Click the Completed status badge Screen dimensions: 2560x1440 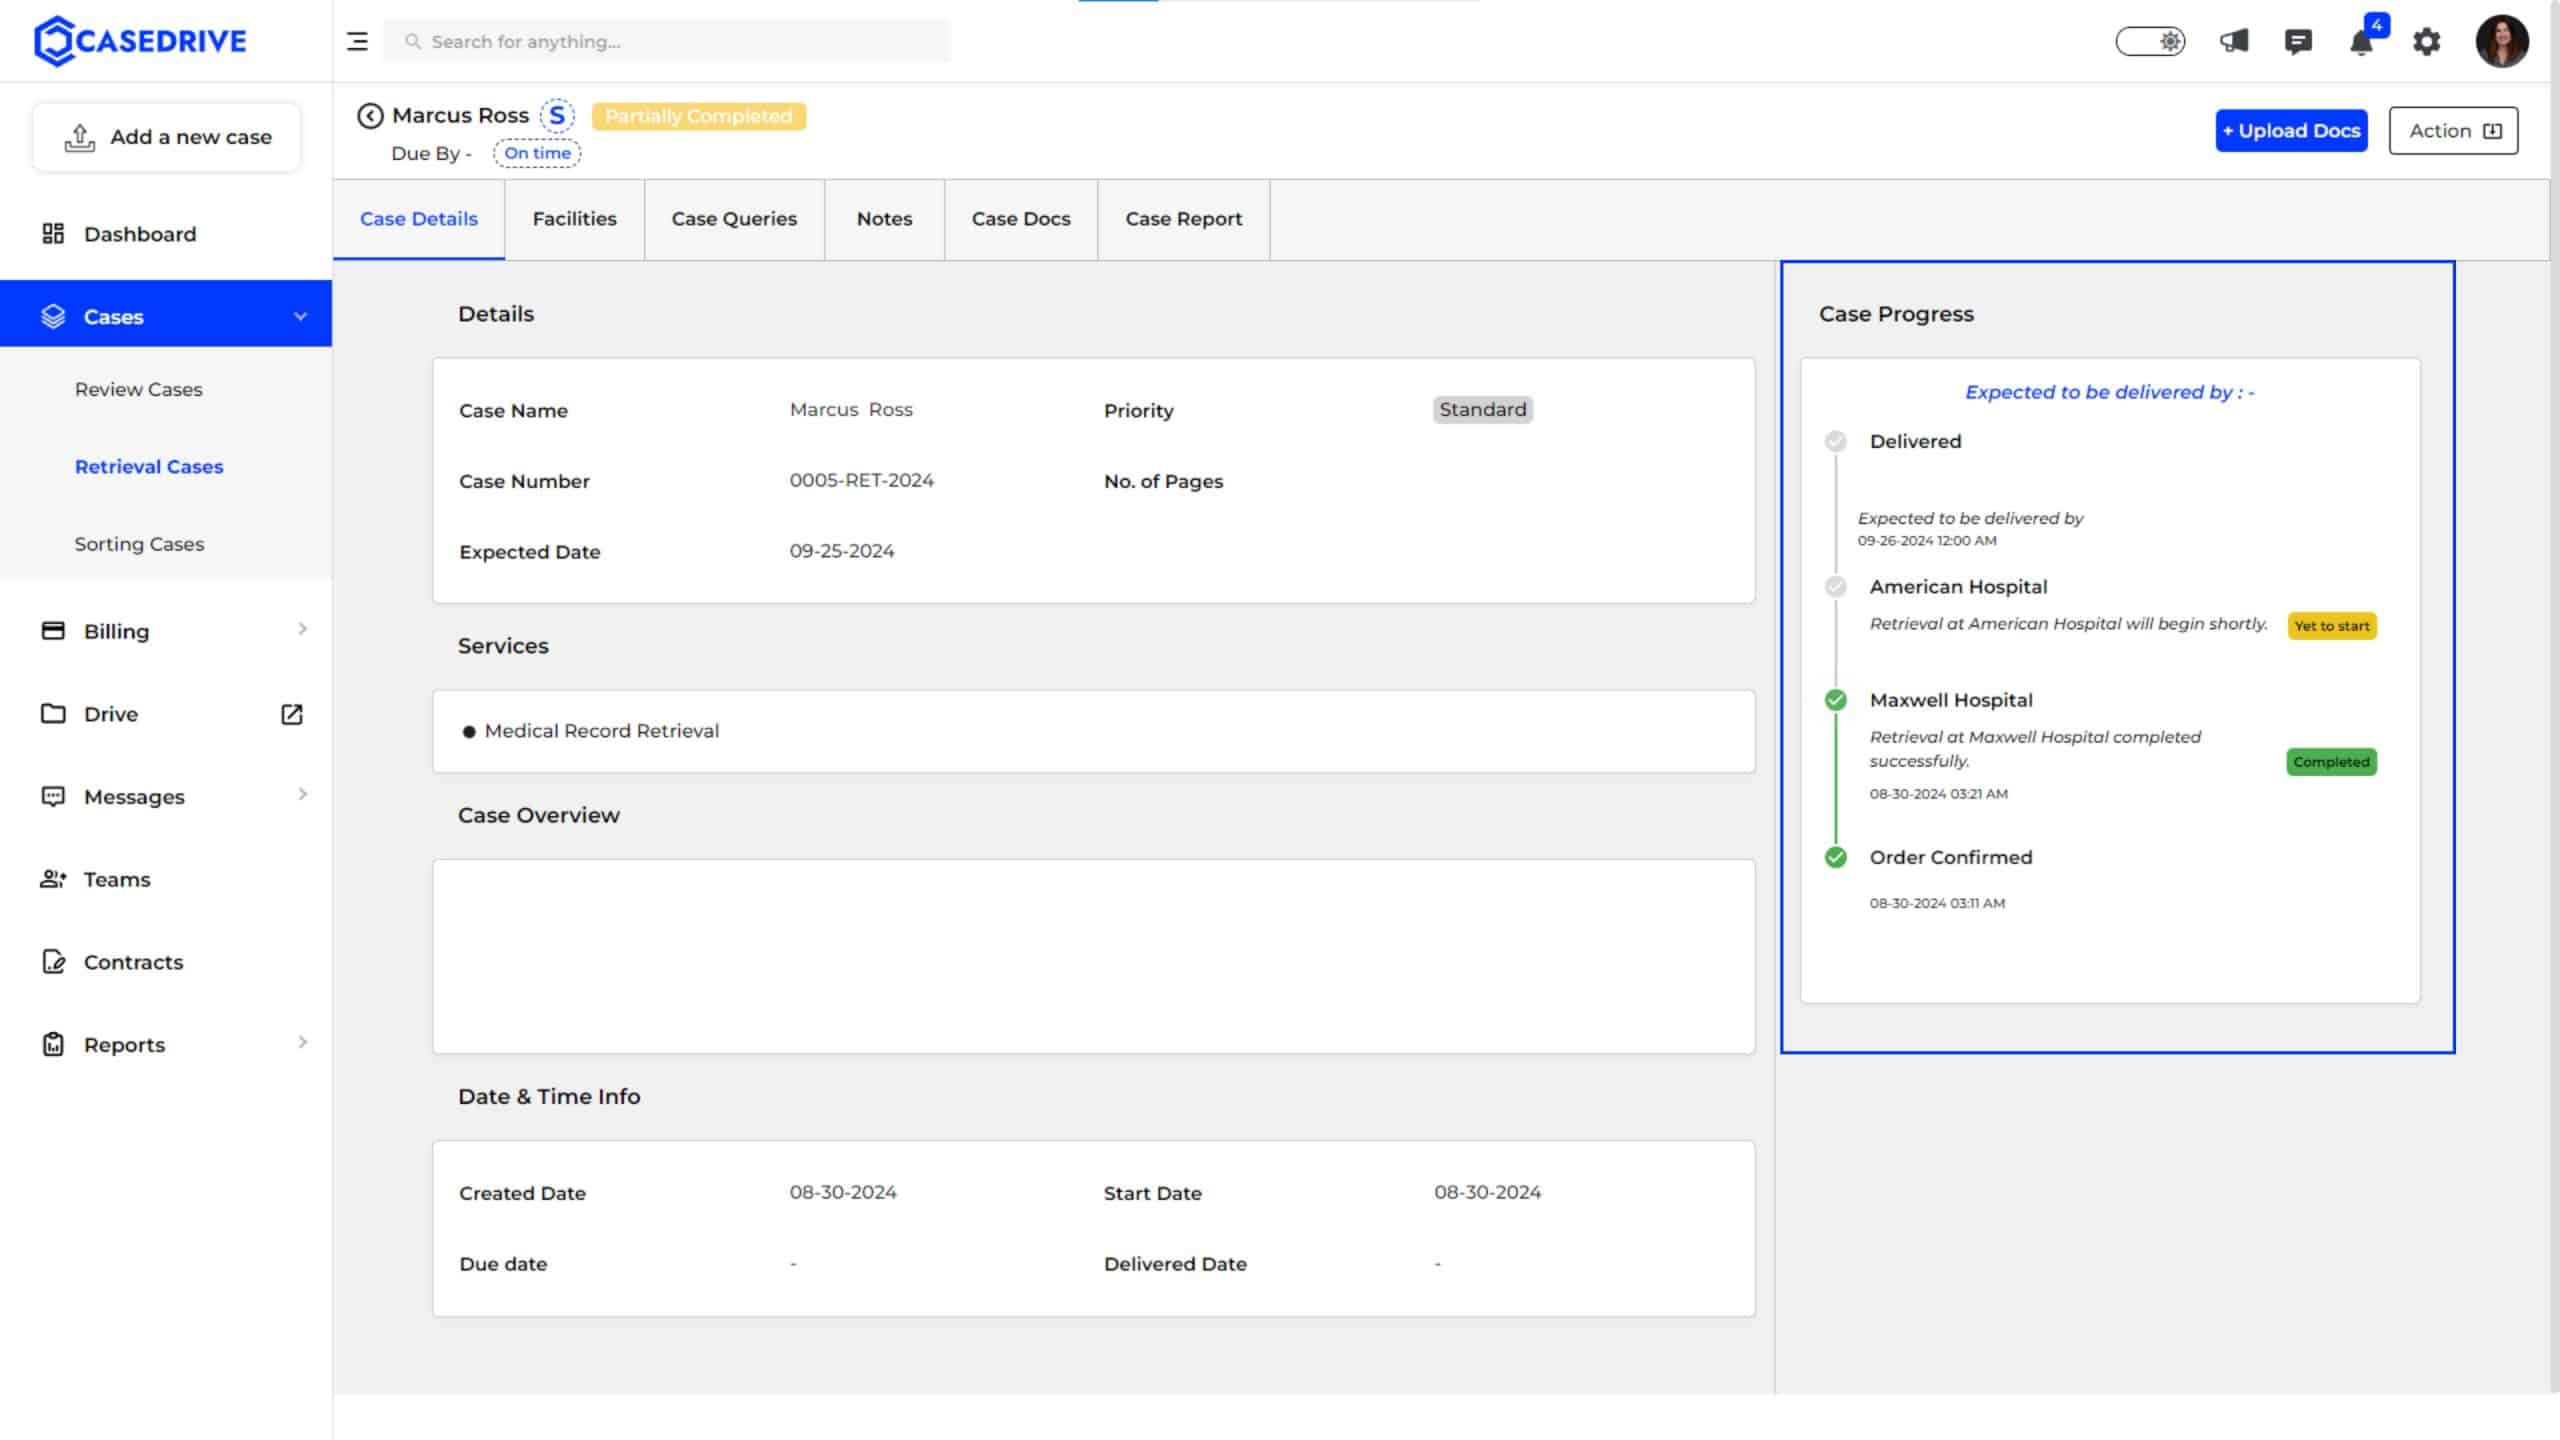(x=2331, y=762)
